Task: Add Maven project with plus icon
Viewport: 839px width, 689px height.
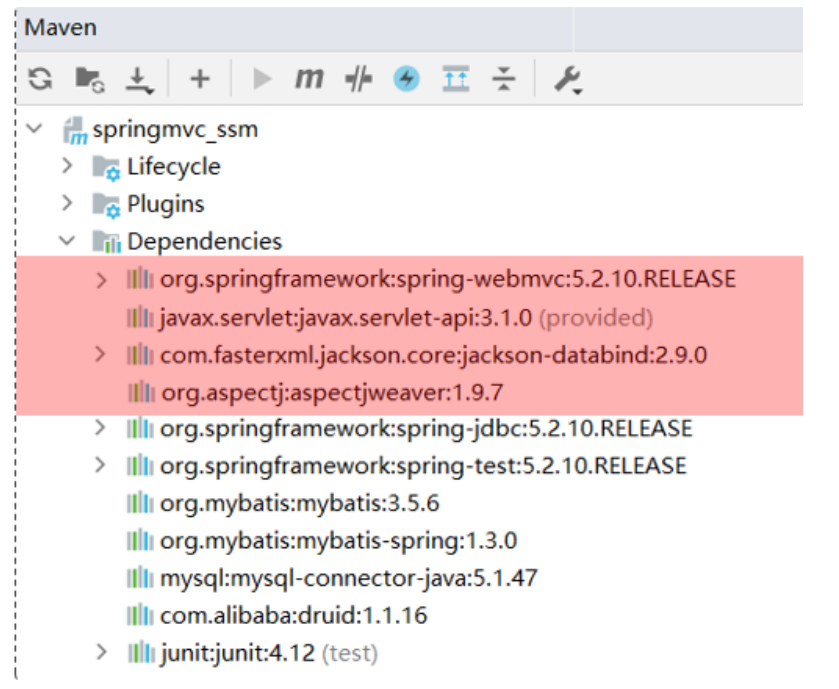Action: (200, 79)
